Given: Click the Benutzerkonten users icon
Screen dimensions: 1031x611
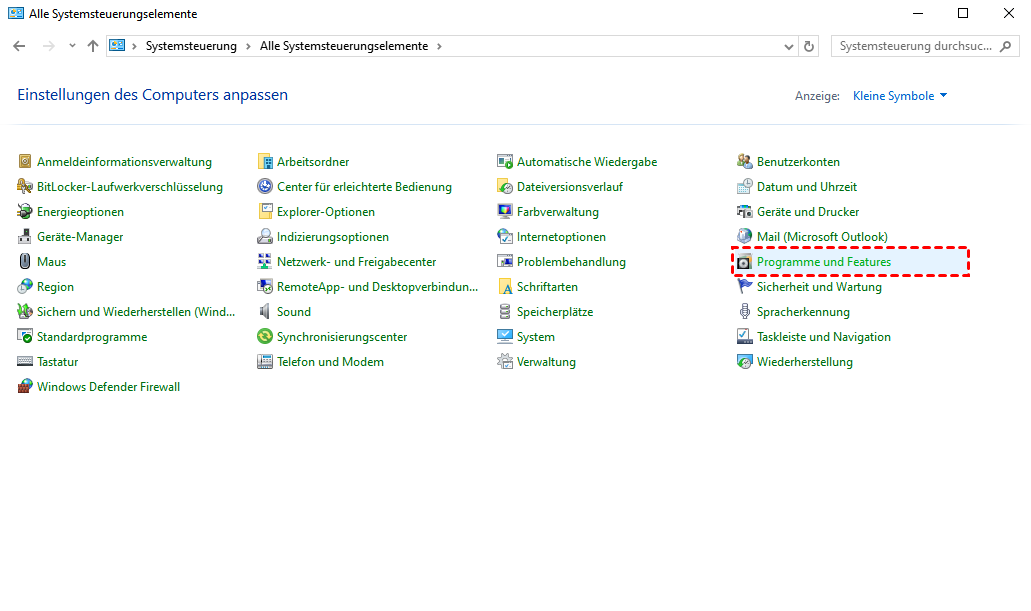Looking at the screenshot, I should [x=745, y=162].
